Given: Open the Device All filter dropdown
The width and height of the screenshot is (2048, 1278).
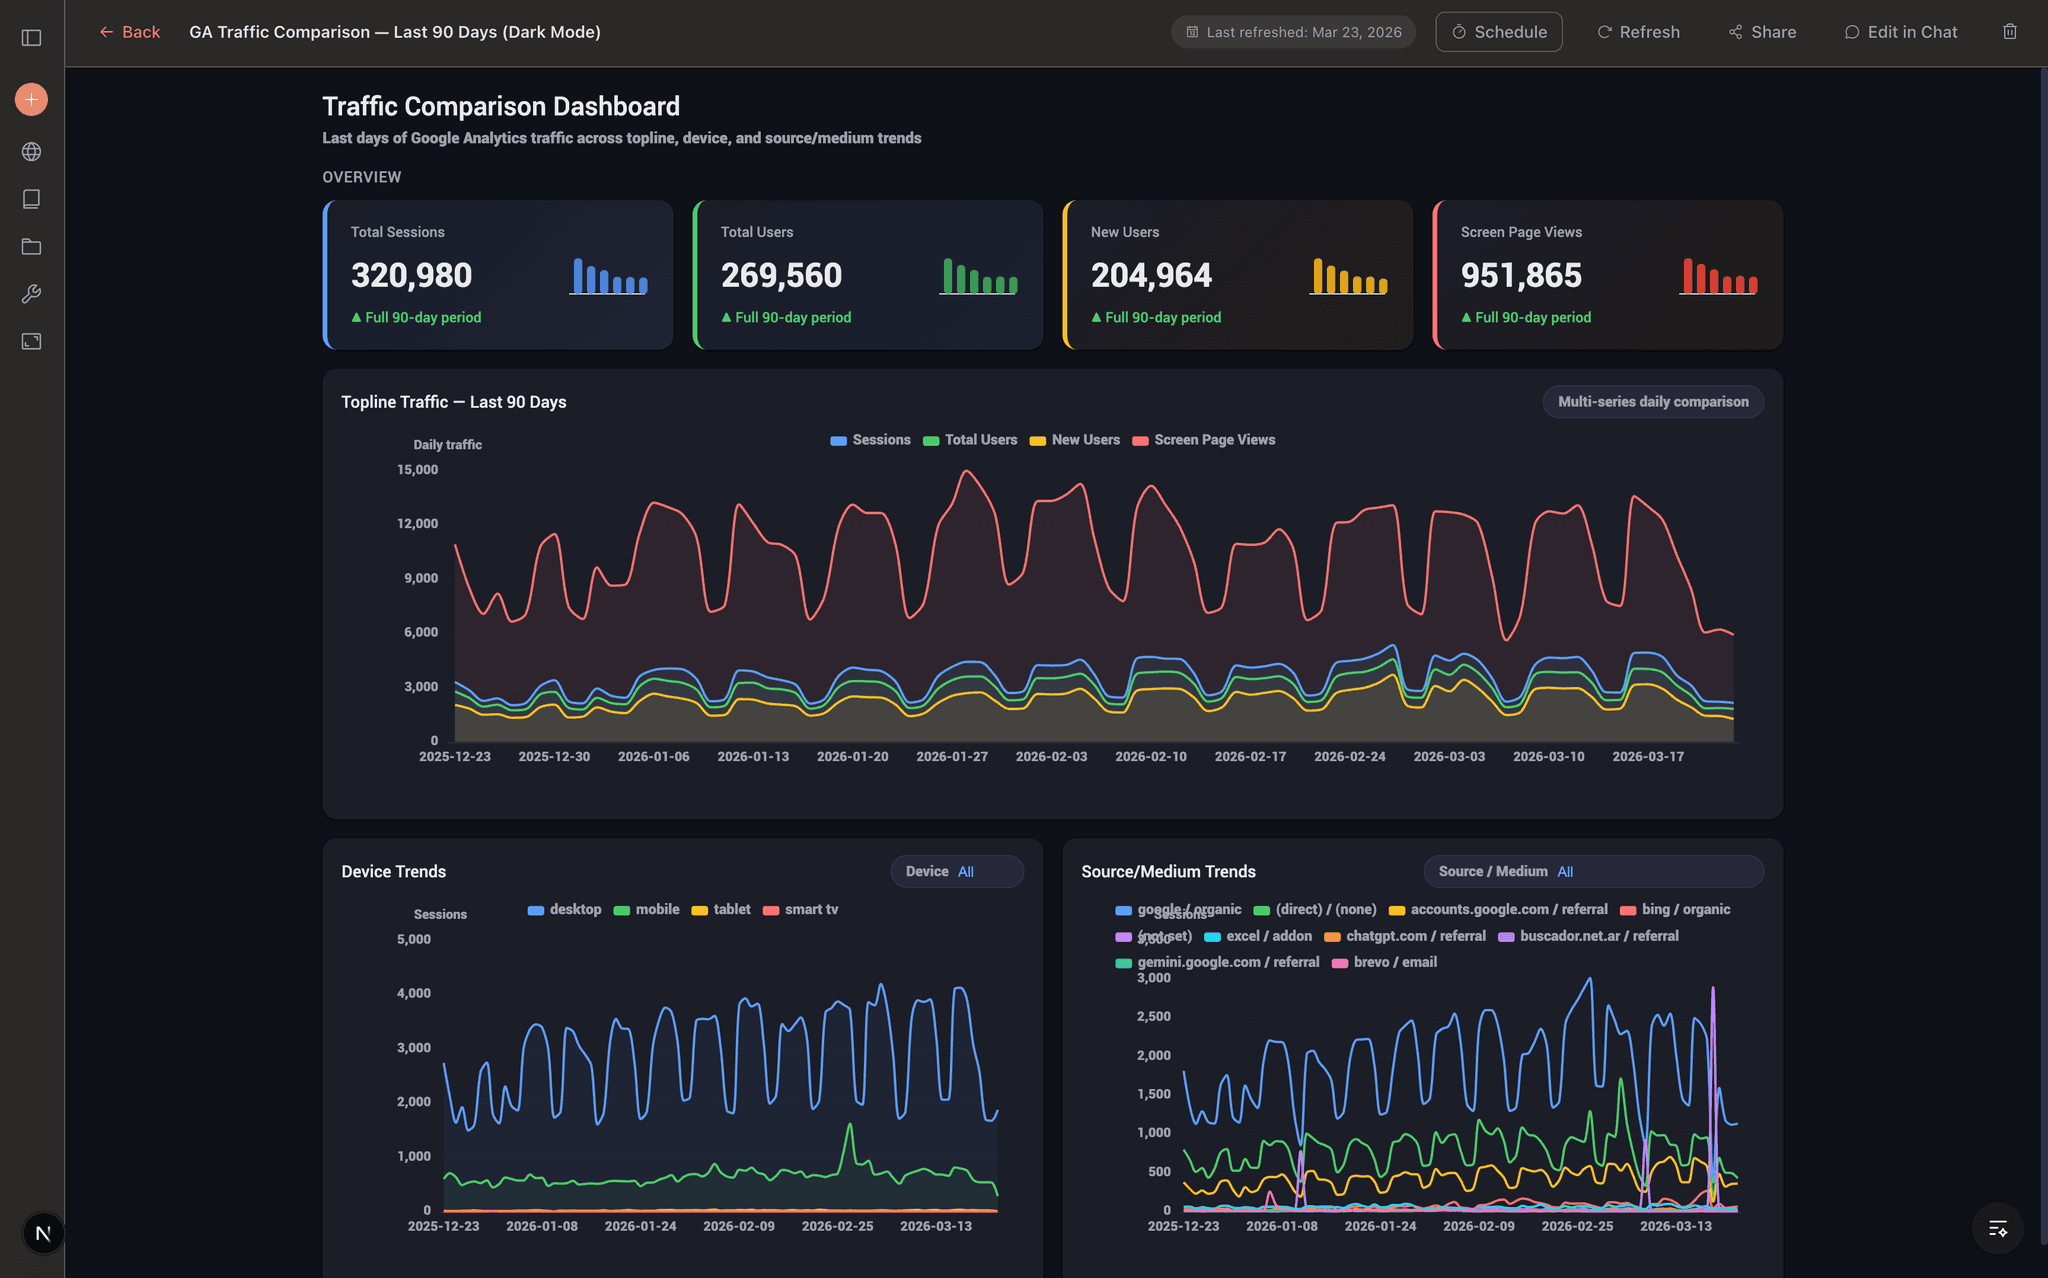Looking at the screenshot, I should 957,871.
